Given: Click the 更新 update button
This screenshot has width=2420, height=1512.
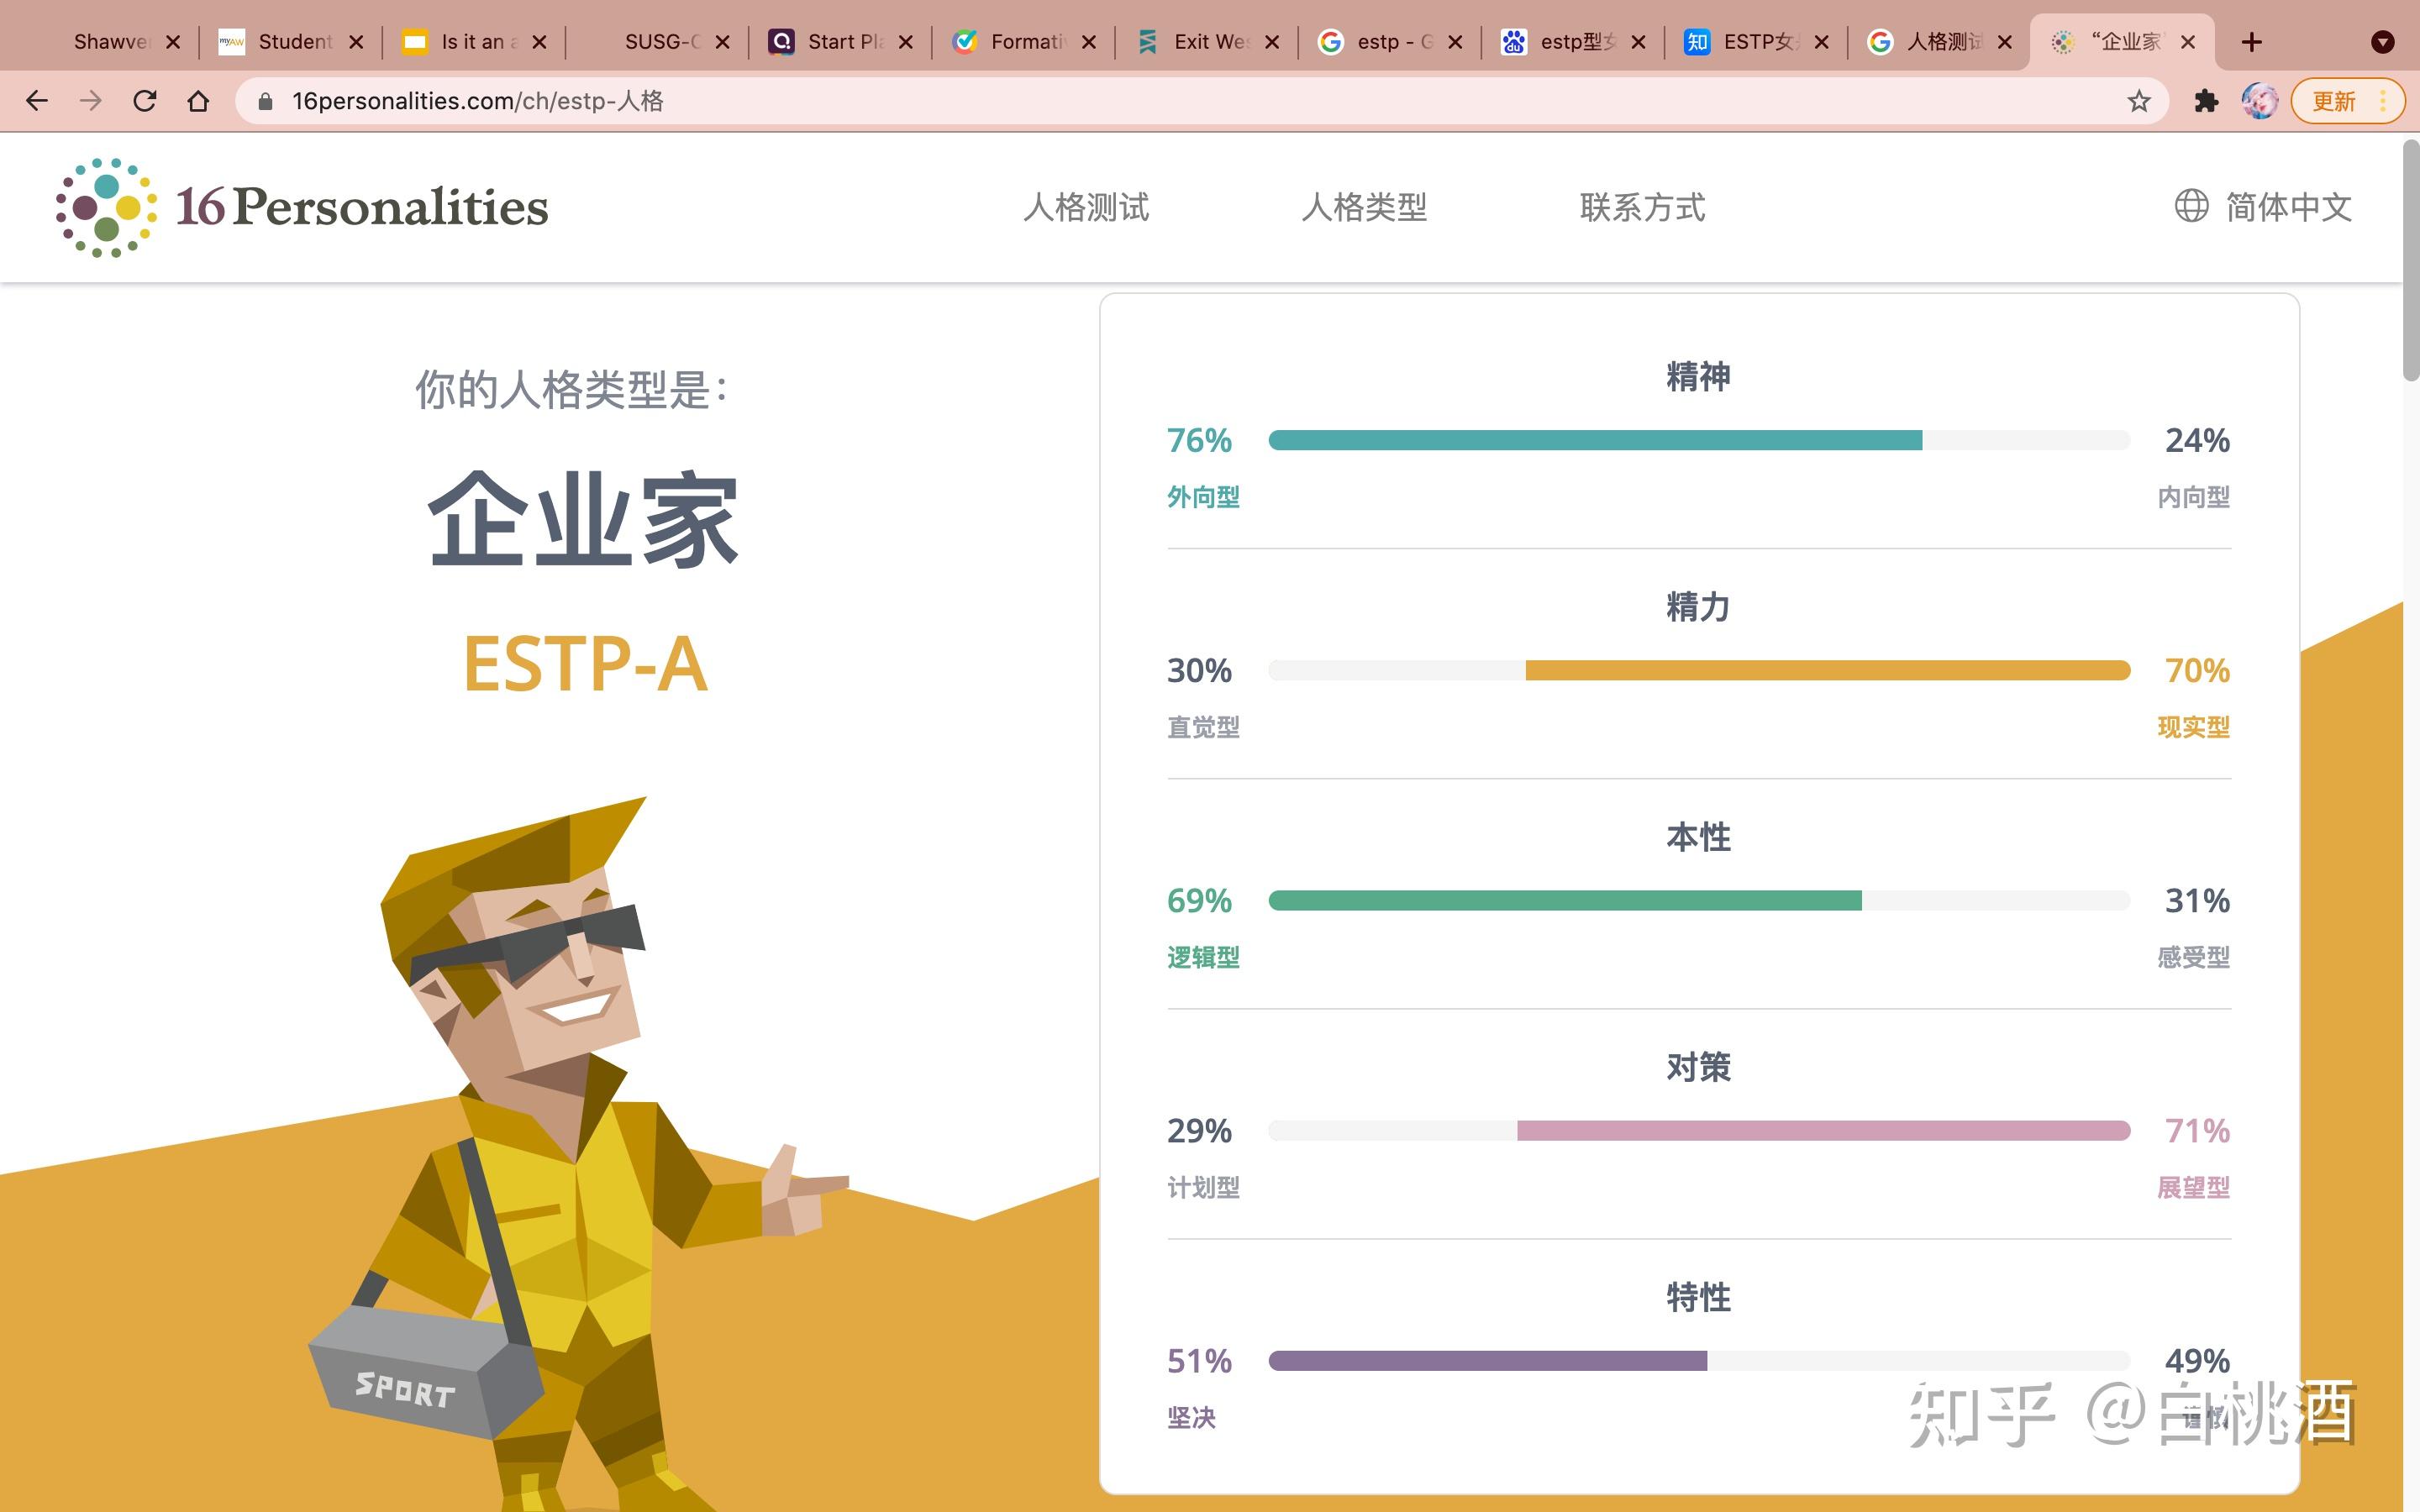Looking at the screenshot, I should click(x=2347, y=101).
